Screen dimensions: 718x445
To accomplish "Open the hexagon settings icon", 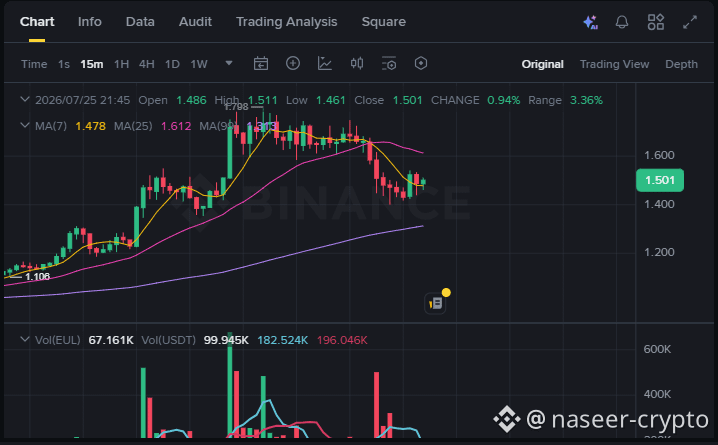I will (421, 63).
